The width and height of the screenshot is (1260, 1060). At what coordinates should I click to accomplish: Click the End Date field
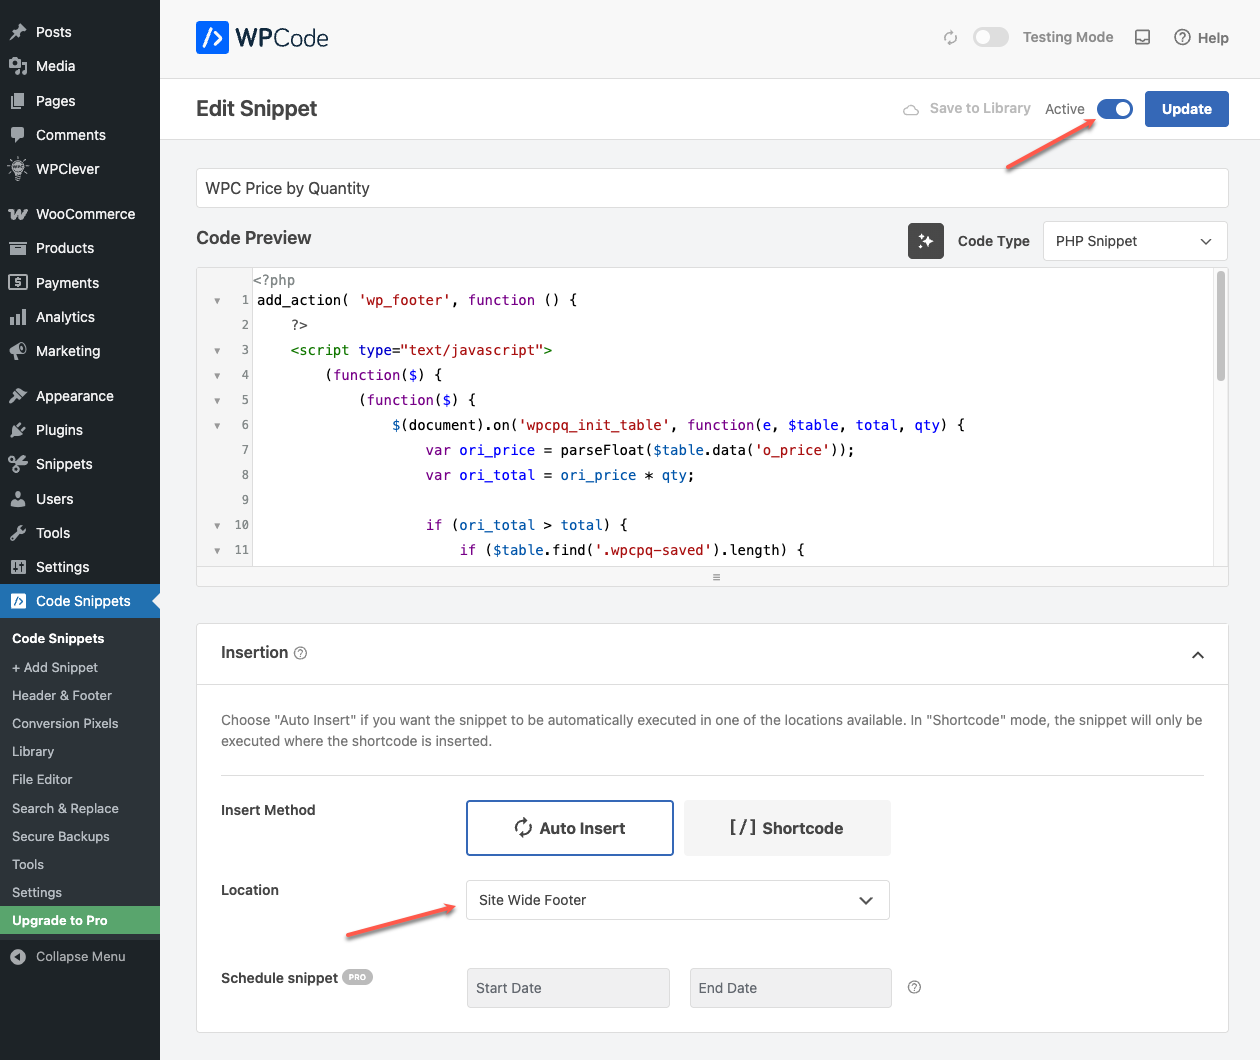[791, 988]
